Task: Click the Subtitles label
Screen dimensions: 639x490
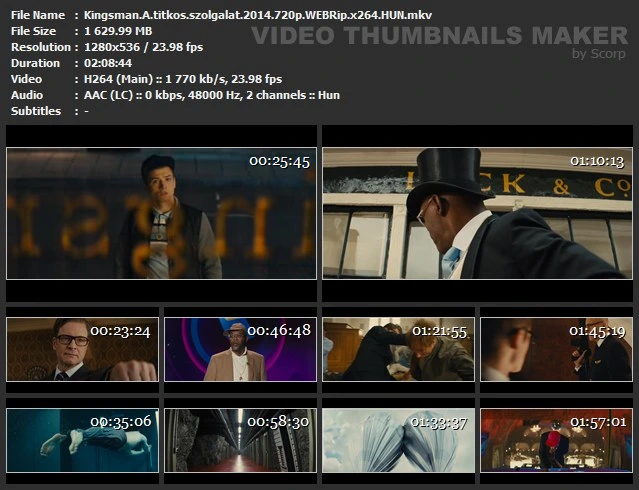Action: click(36, 111)
